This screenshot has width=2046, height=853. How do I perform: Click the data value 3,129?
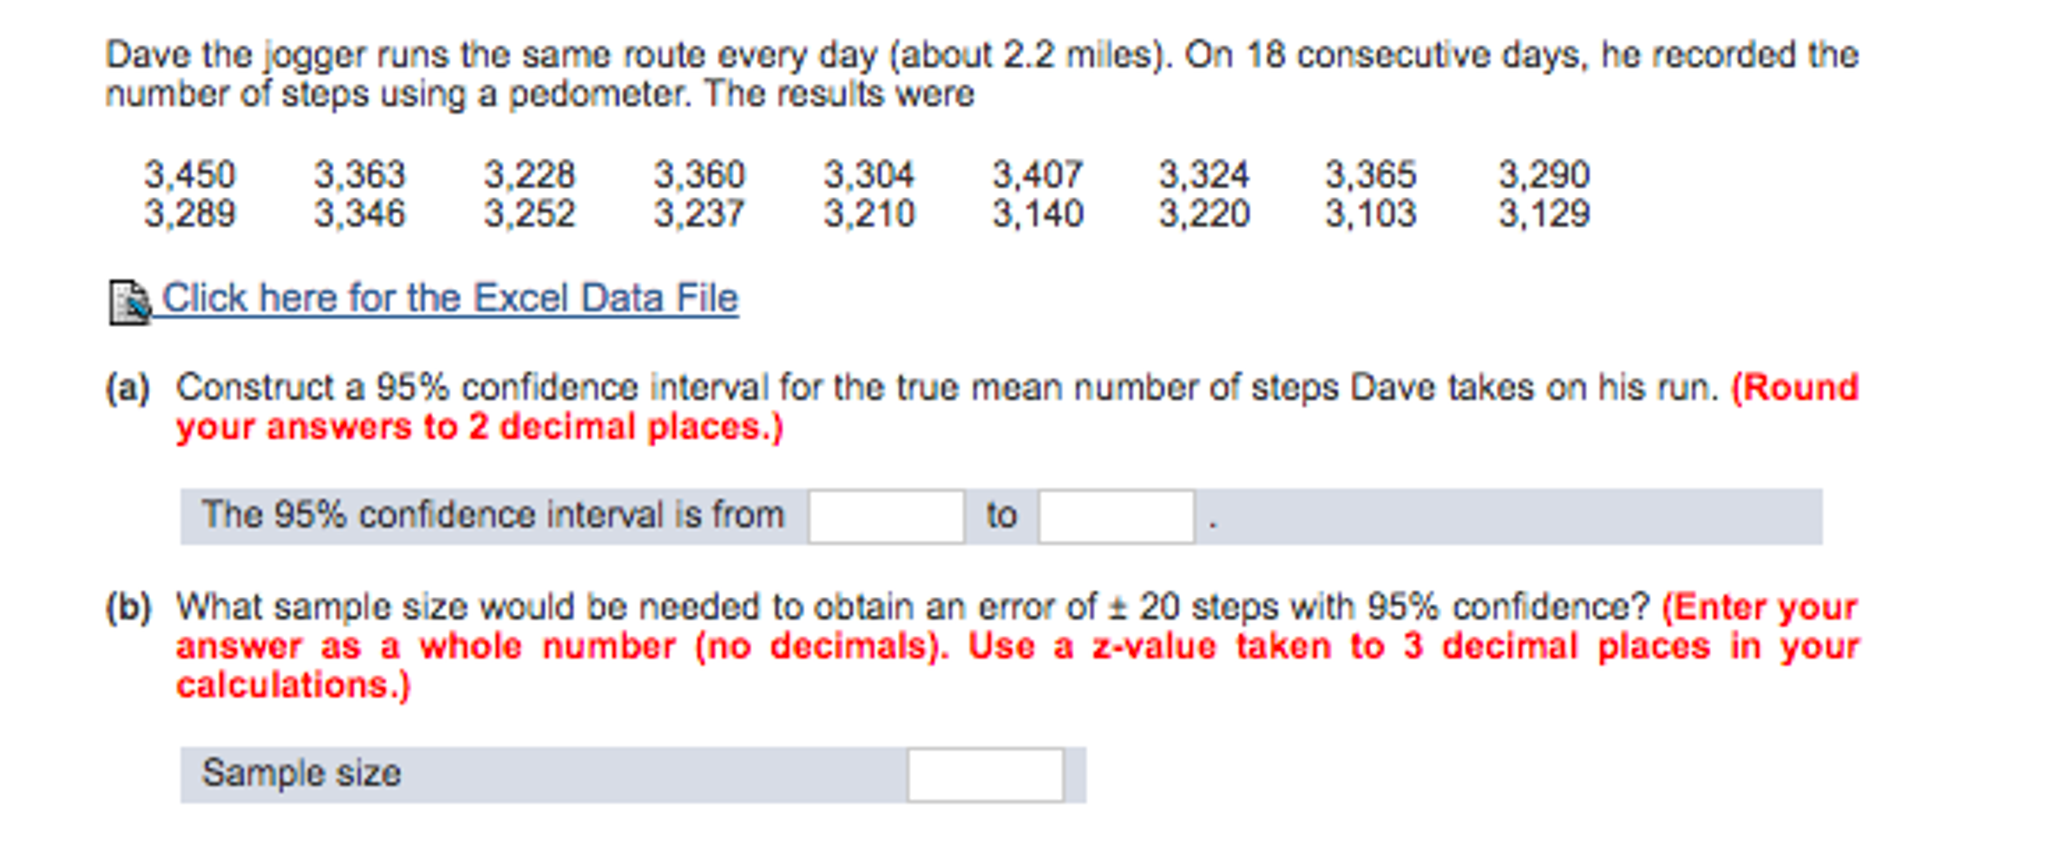(x=1544, y=214)
